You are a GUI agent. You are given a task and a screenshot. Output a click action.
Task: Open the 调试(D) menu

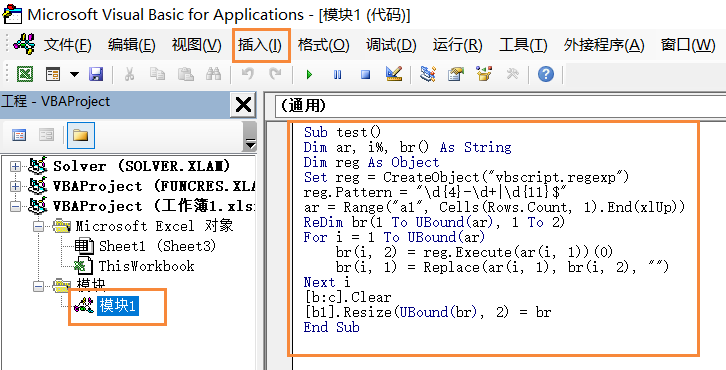391,45
